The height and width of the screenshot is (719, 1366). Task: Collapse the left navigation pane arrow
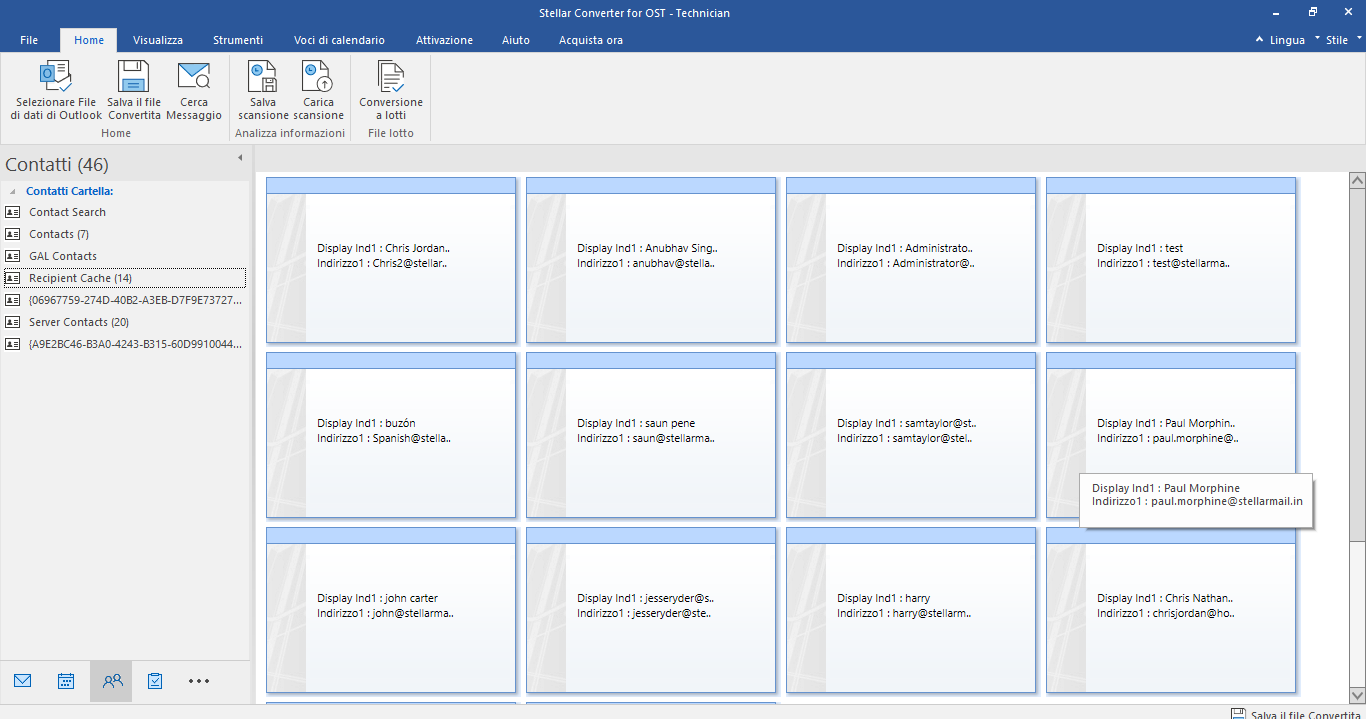[240, 158]
